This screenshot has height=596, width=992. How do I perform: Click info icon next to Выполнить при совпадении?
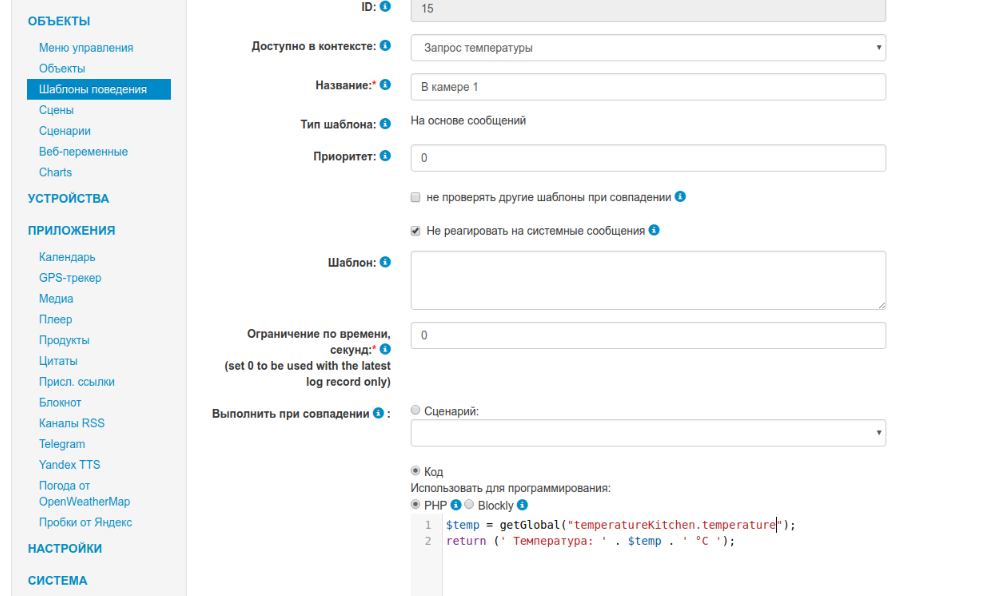coord(379,413)
